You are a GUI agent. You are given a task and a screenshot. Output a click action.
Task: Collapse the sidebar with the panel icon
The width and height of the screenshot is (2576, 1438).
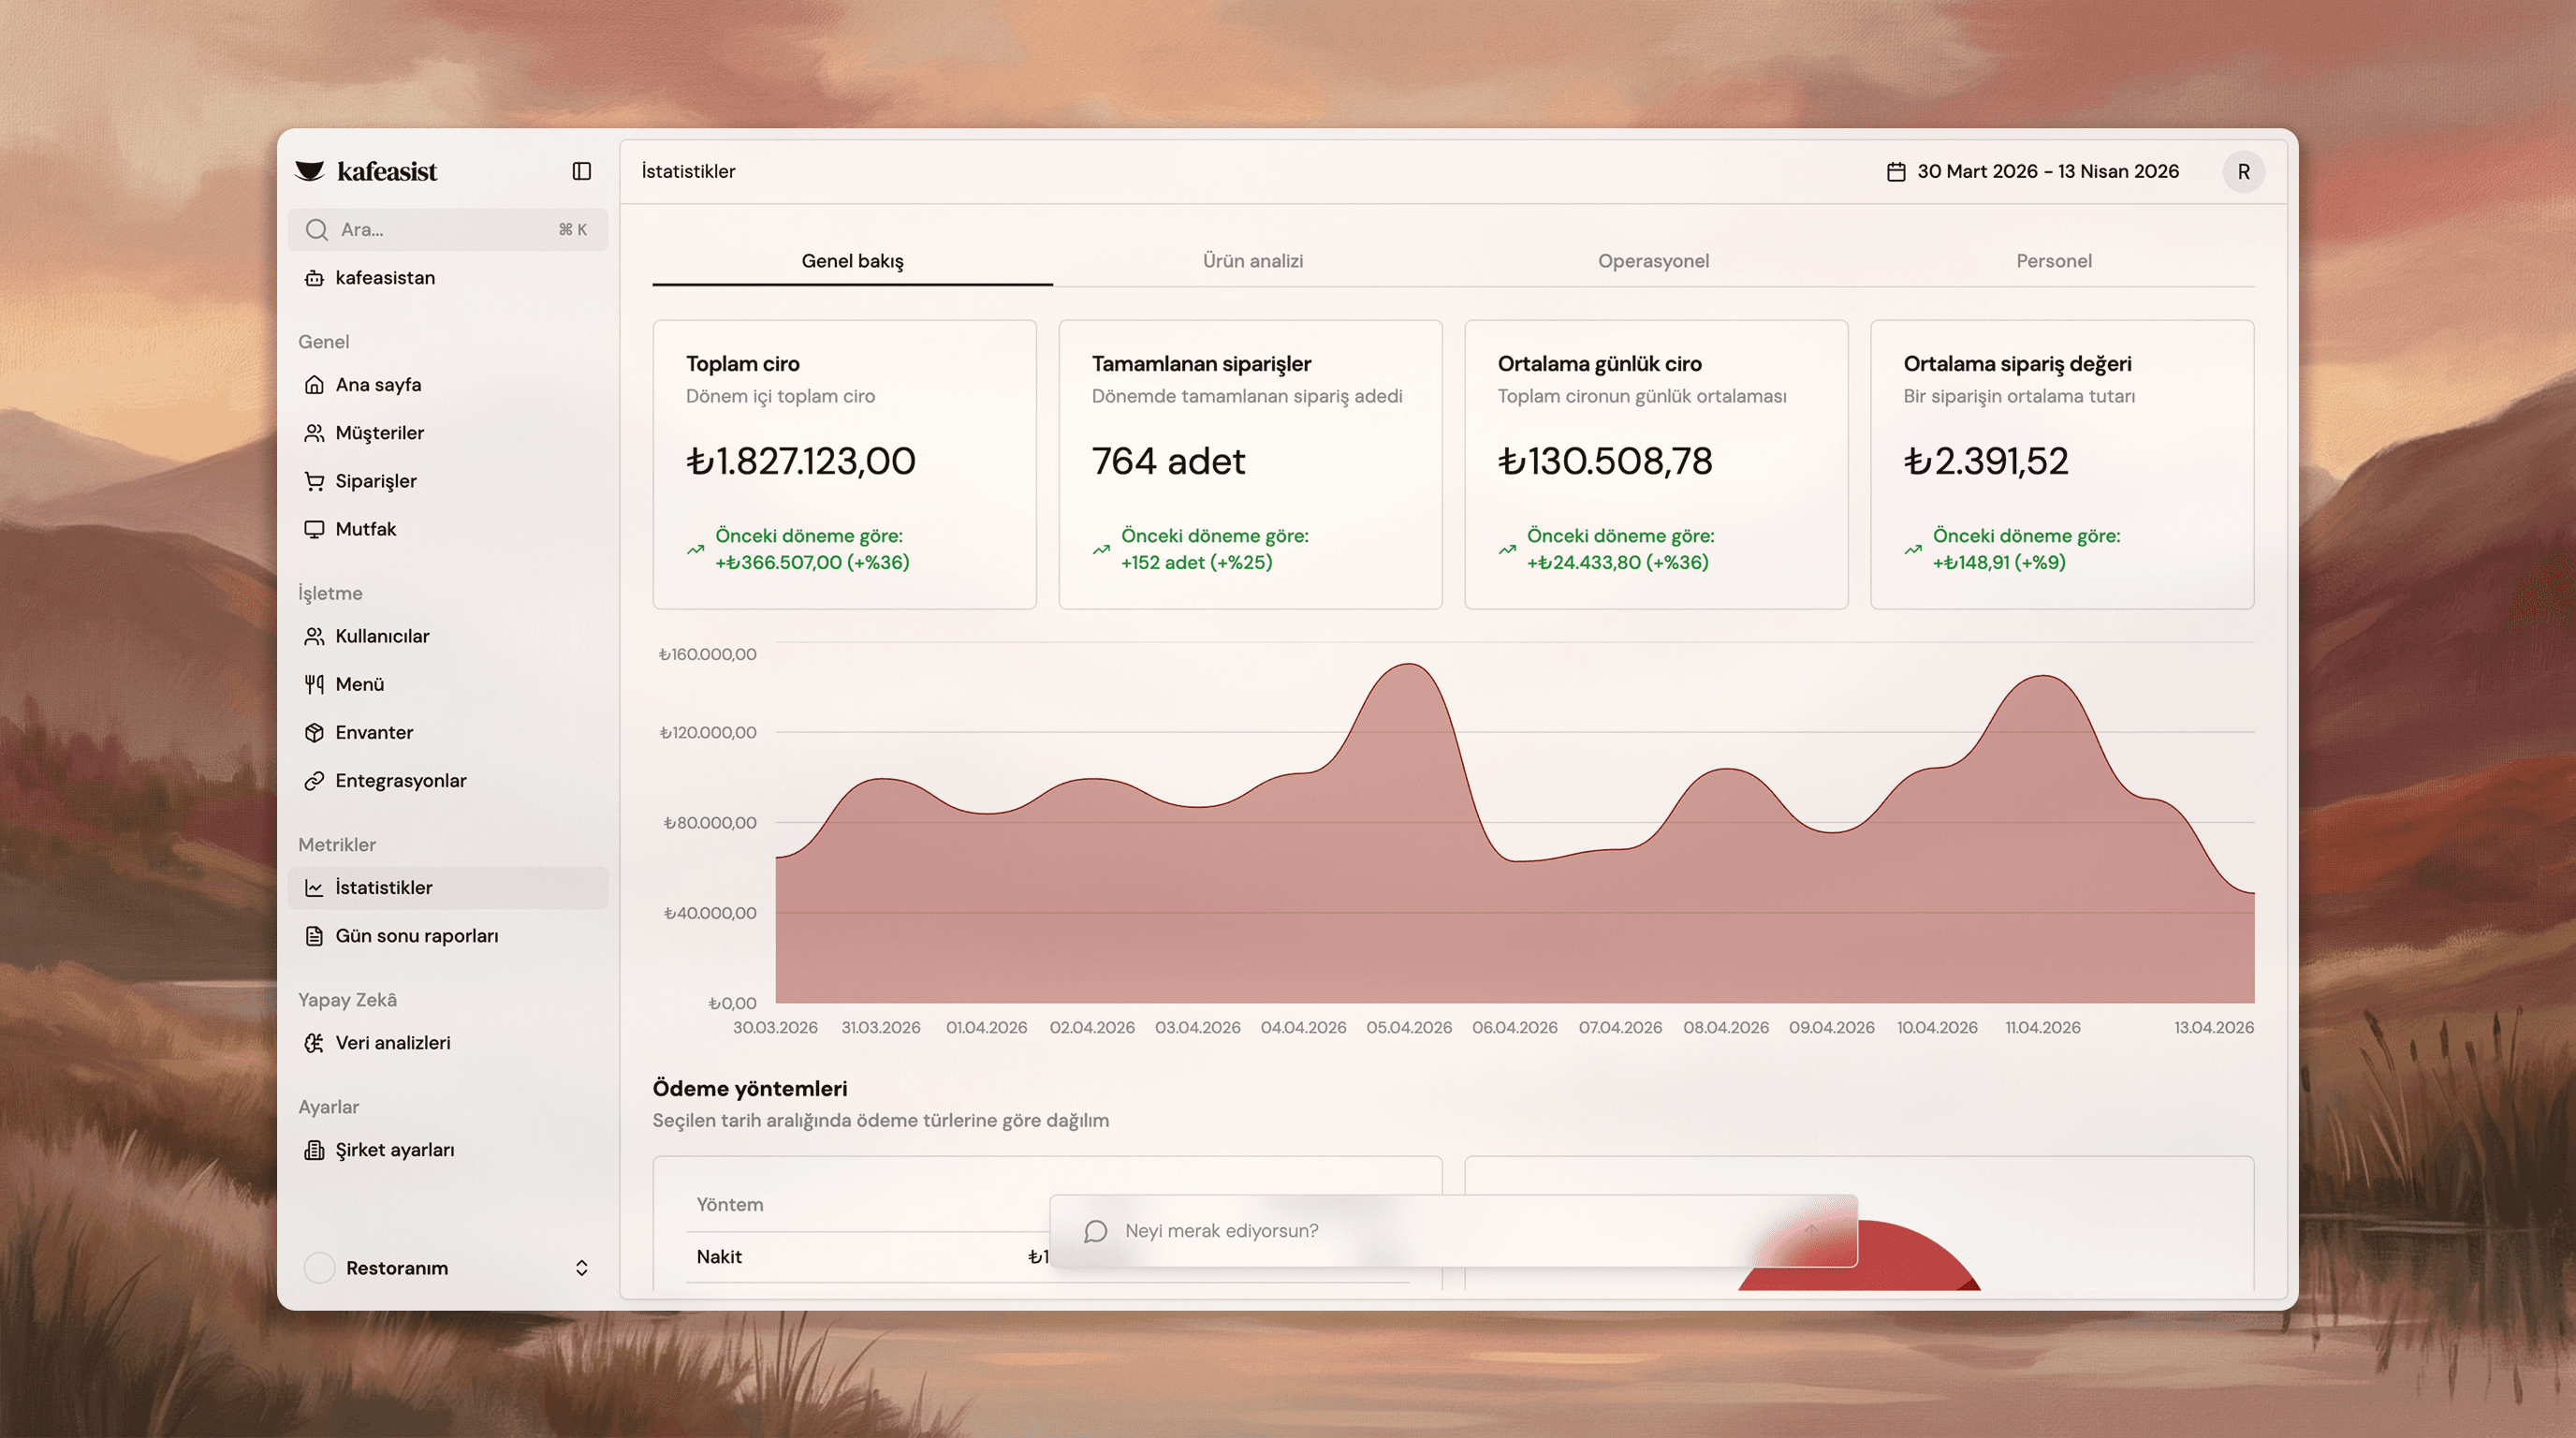[x=581, y=171]
